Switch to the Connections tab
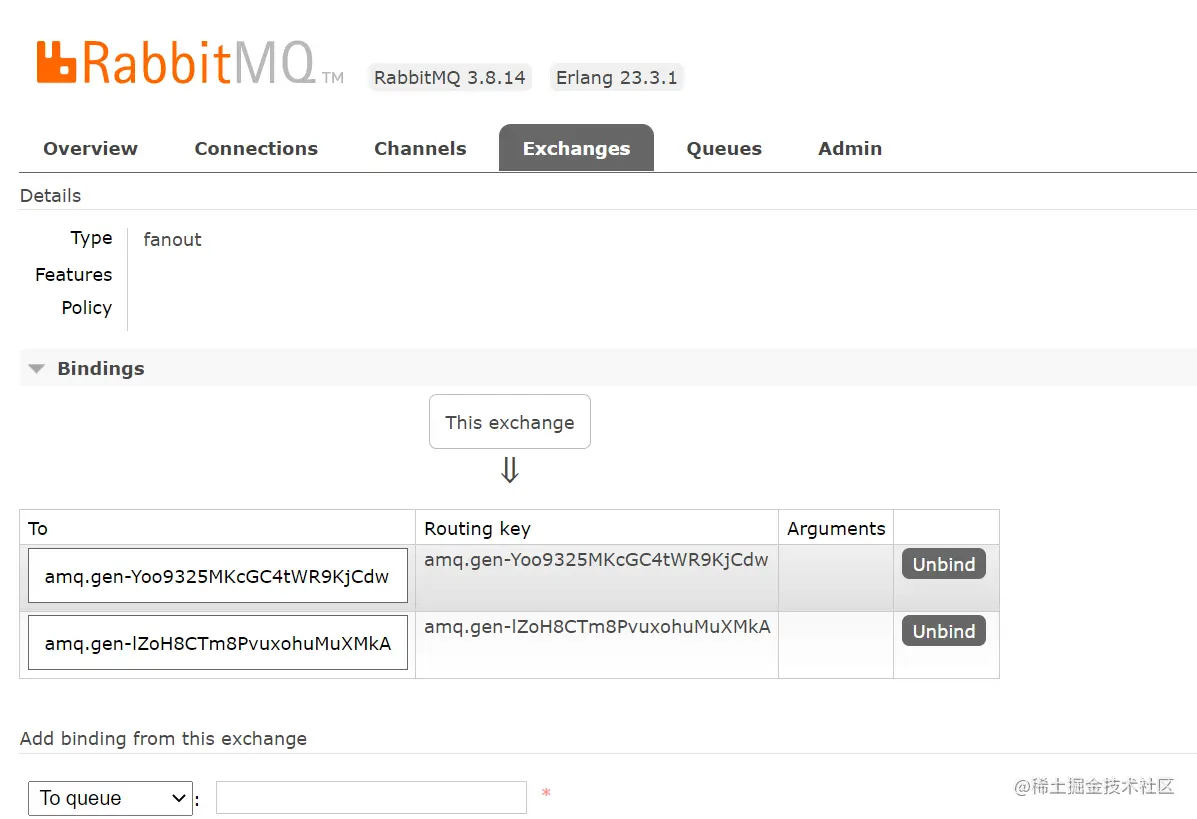The image size is (1197, 819). [256, 148]
